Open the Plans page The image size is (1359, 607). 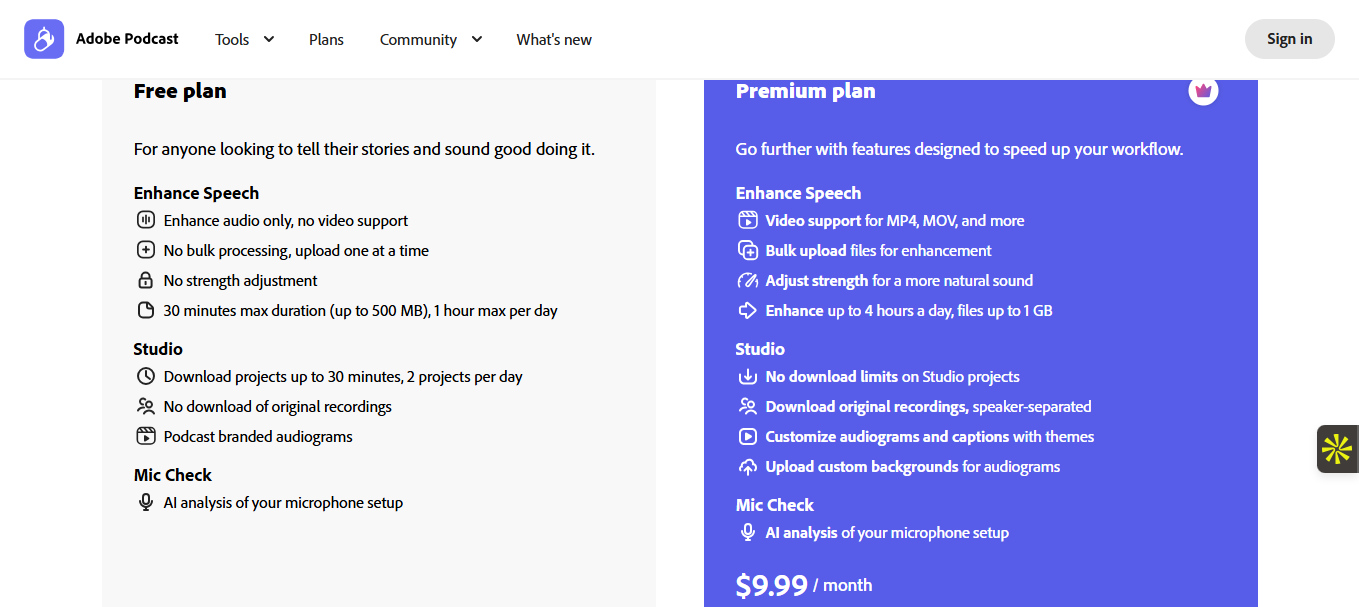[x=326, y=40]
